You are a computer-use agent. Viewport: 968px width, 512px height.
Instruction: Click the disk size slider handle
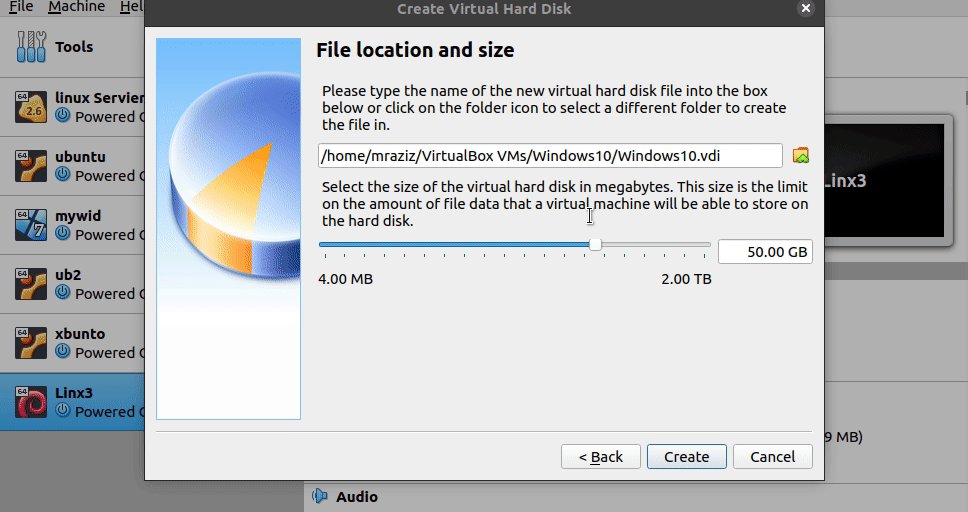595,245
